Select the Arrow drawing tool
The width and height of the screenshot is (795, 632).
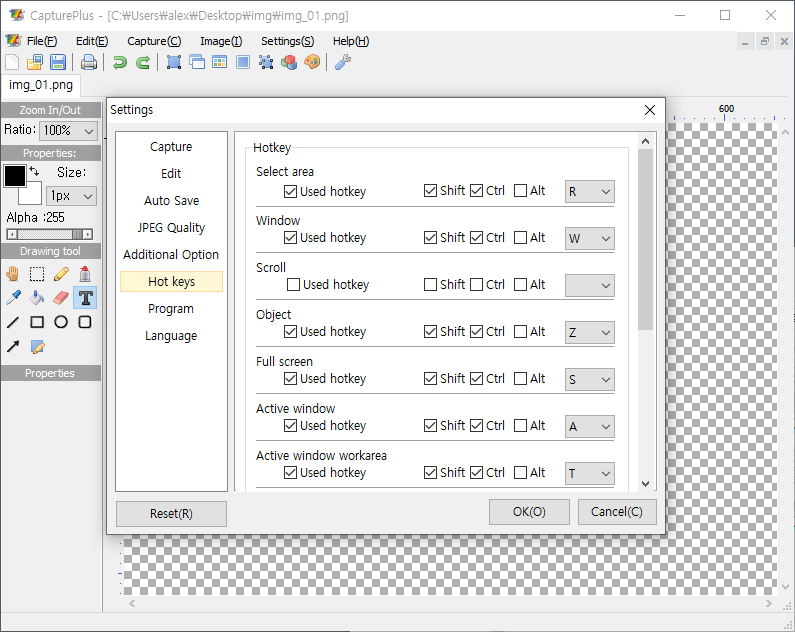(x=13, y=347)
